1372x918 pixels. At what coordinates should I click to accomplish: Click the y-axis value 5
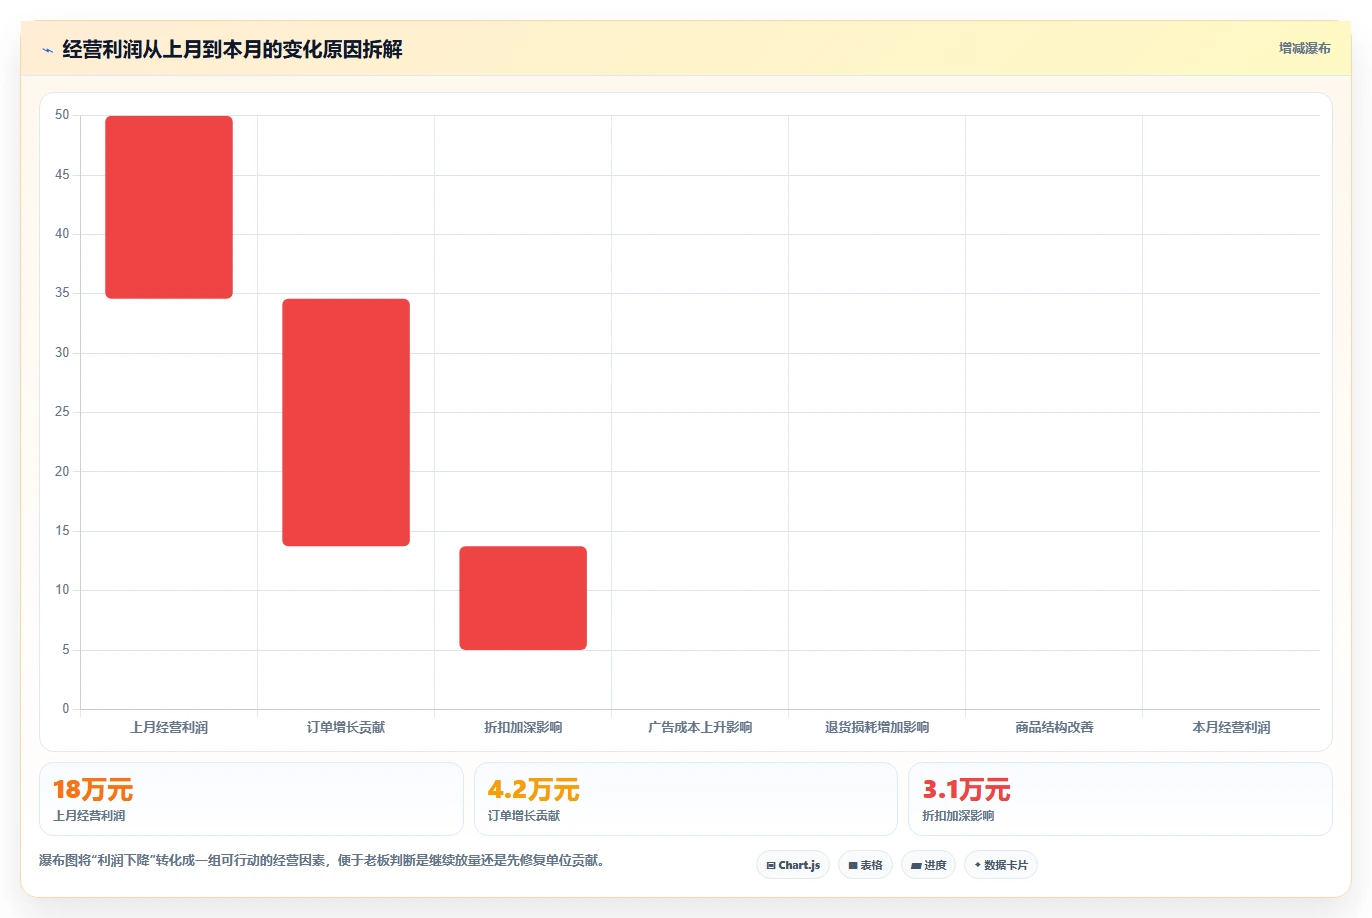click(66, 650)
